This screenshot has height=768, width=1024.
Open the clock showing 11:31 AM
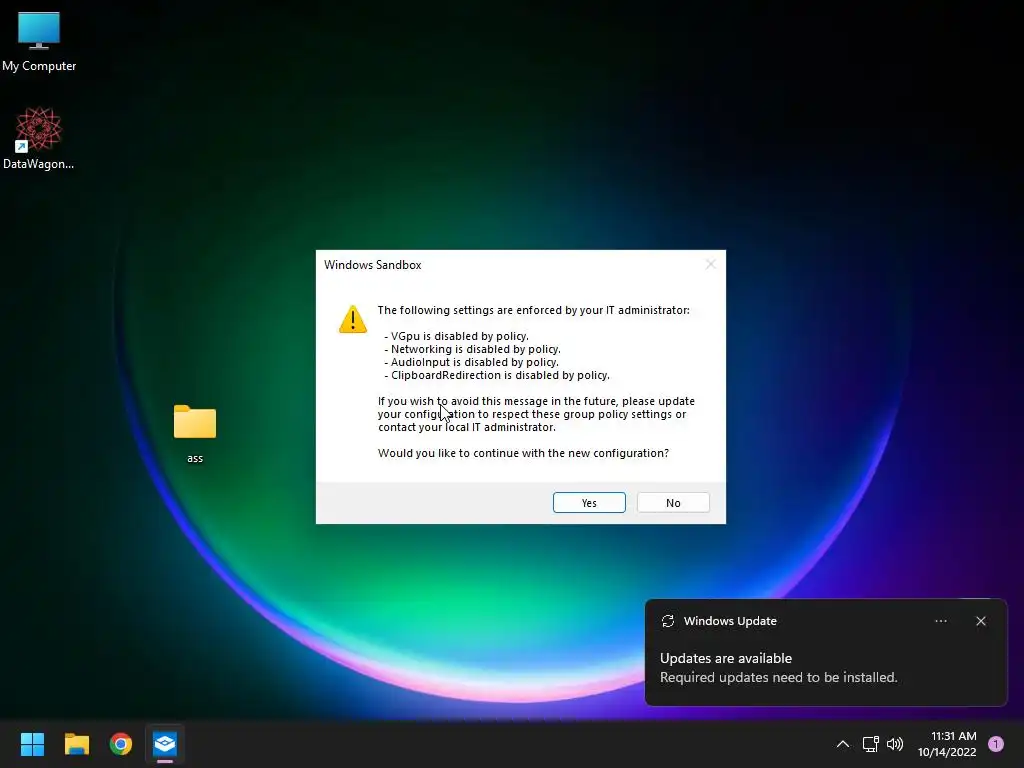coord(947,744)
